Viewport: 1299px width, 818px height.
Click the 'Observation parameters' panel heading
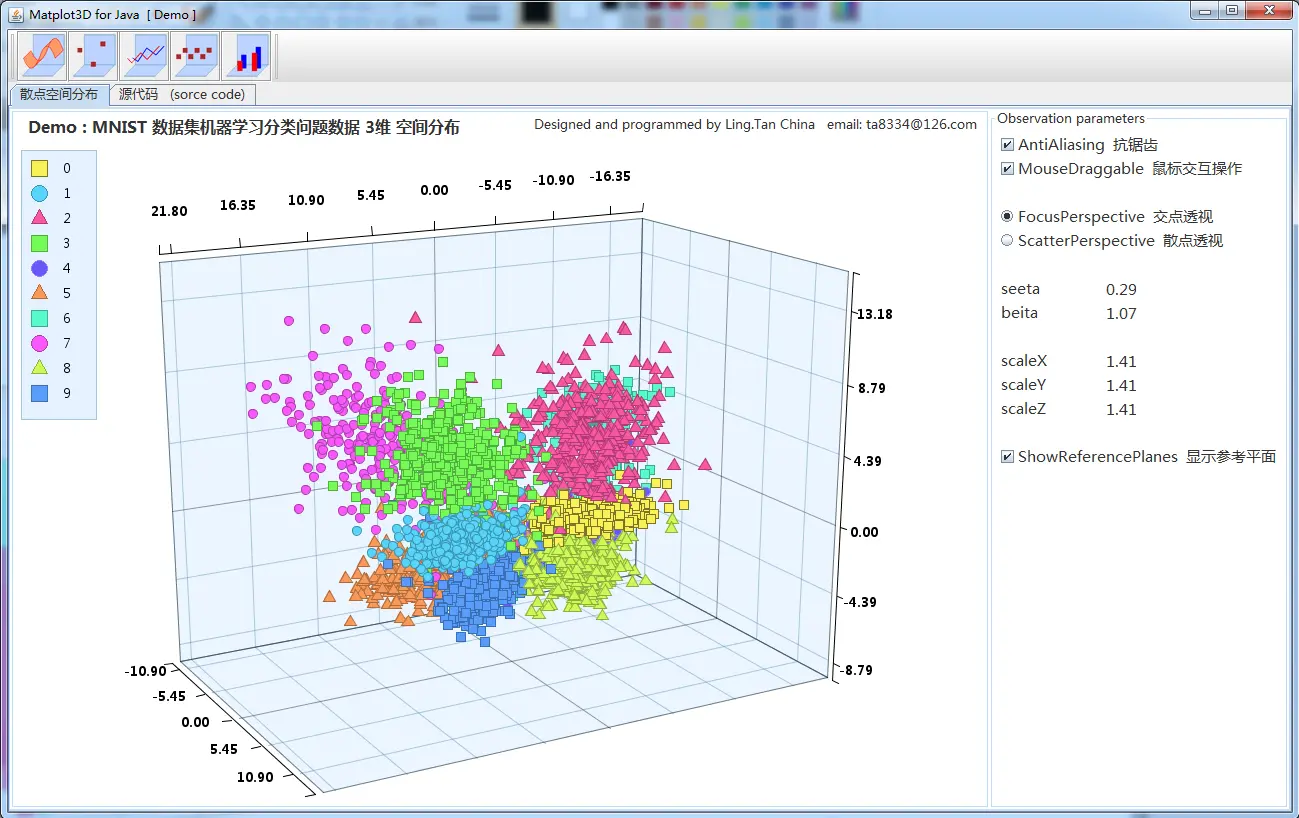pos(1071,118)
